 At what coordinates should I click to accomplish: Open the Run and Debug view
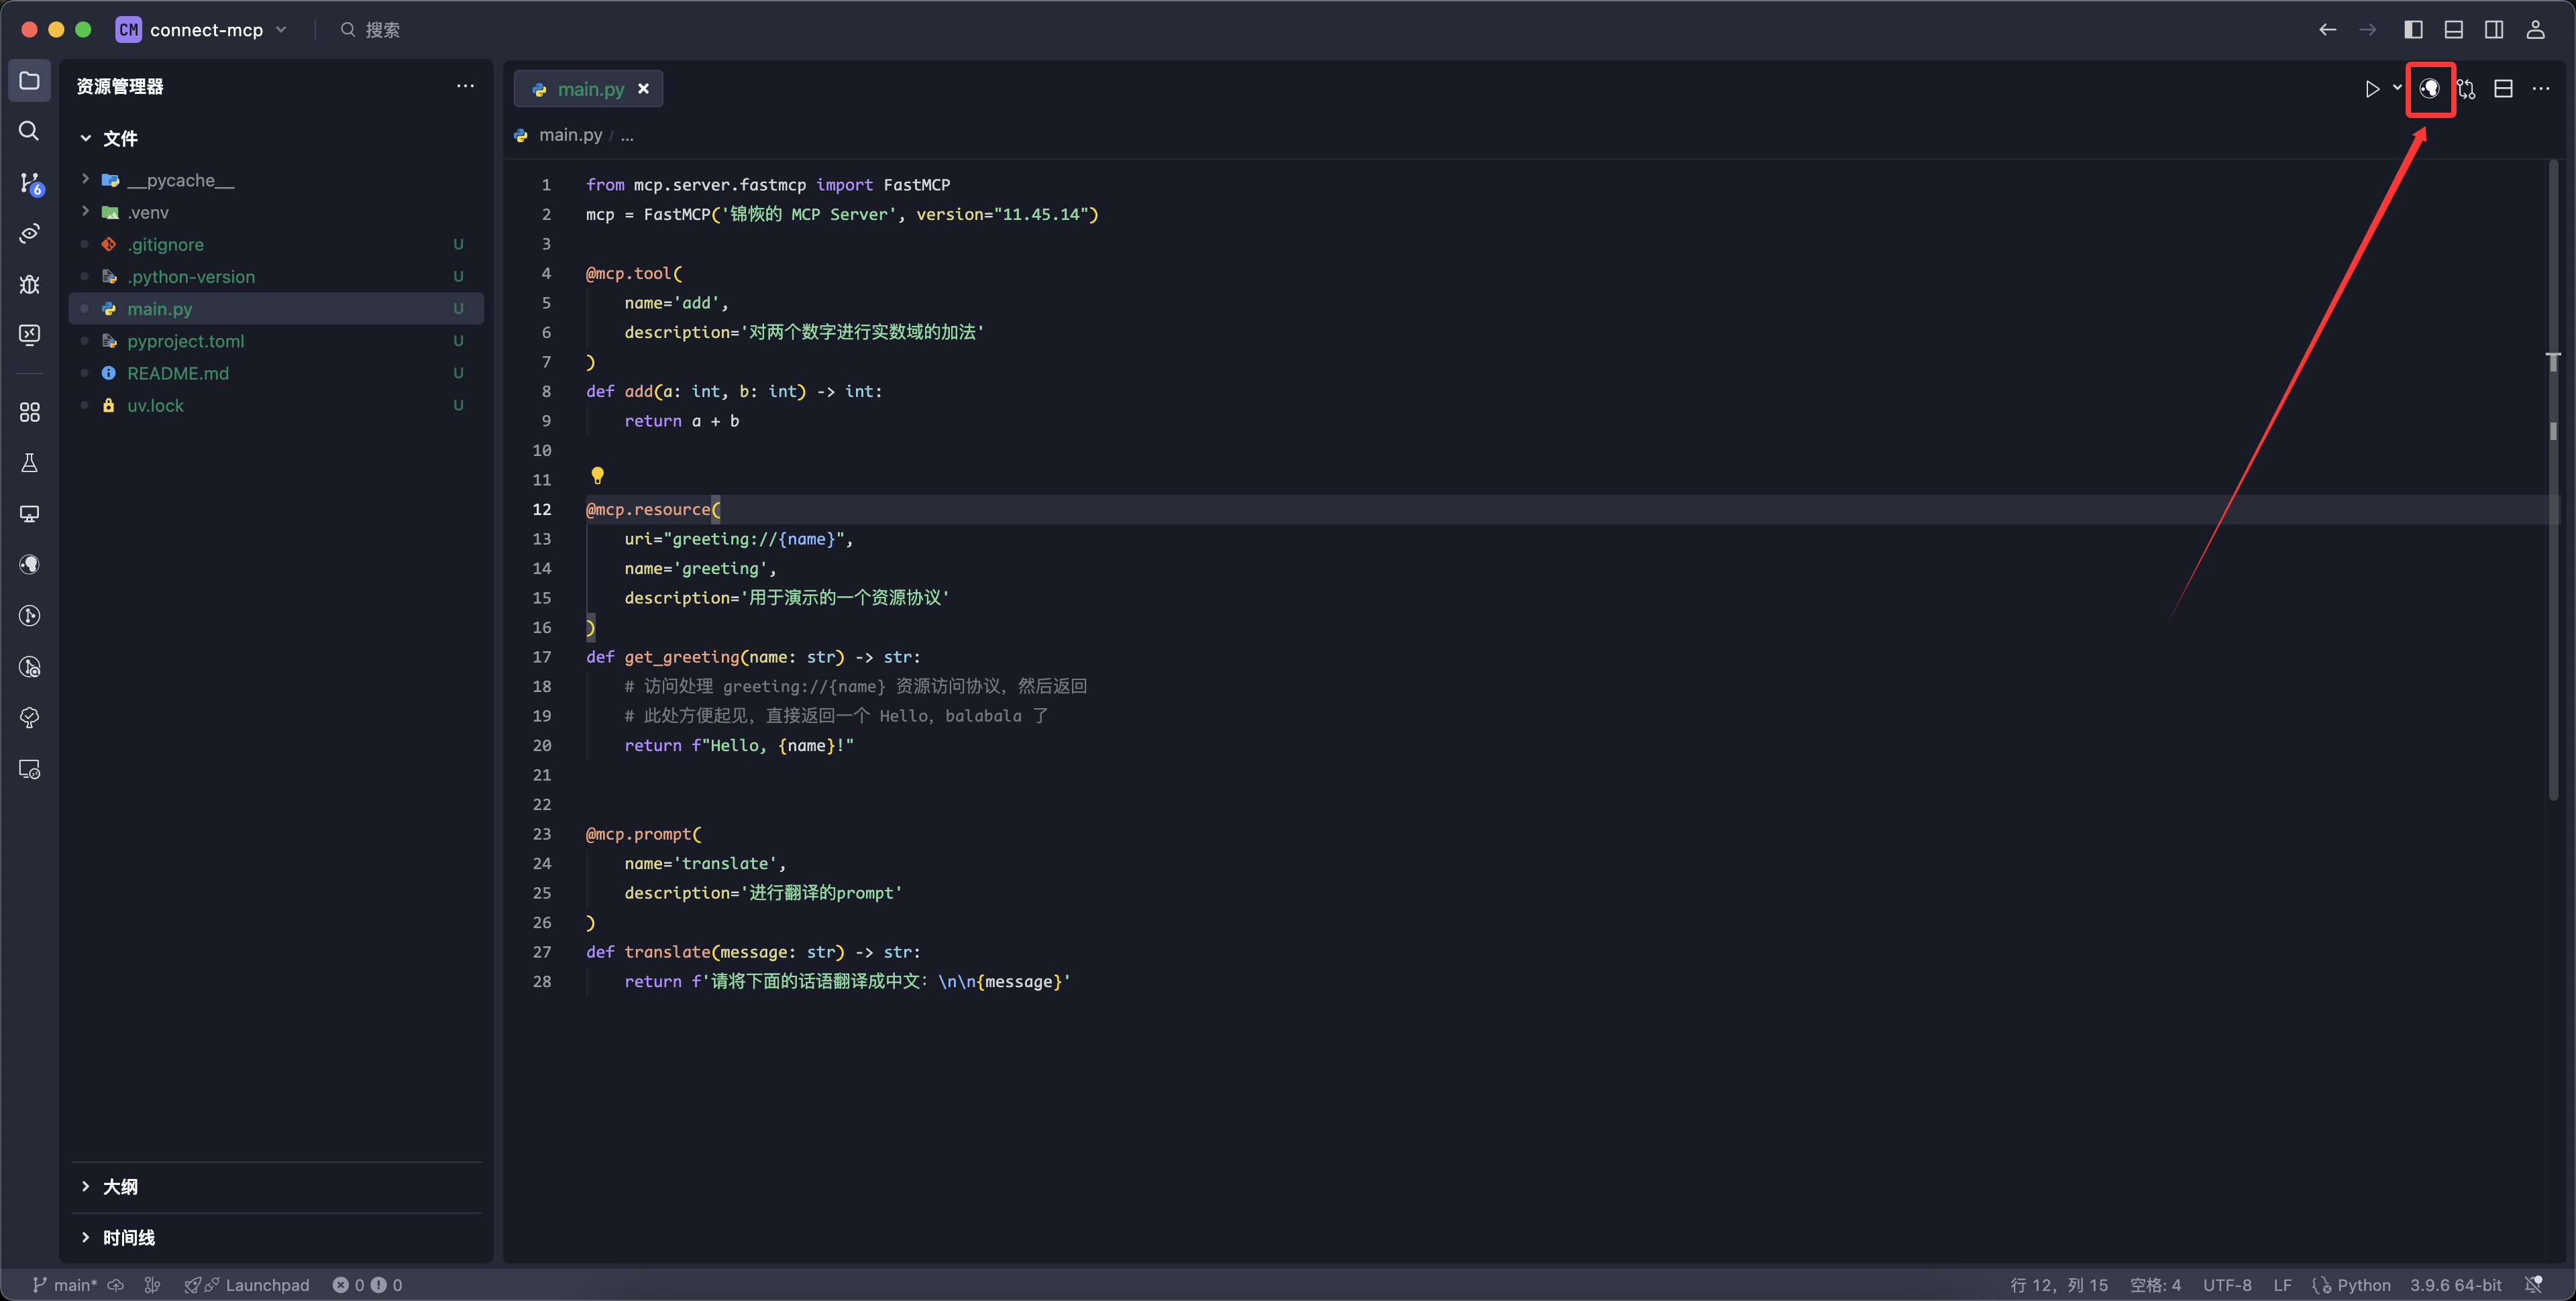pyautogui.click(x=29, y=285)
